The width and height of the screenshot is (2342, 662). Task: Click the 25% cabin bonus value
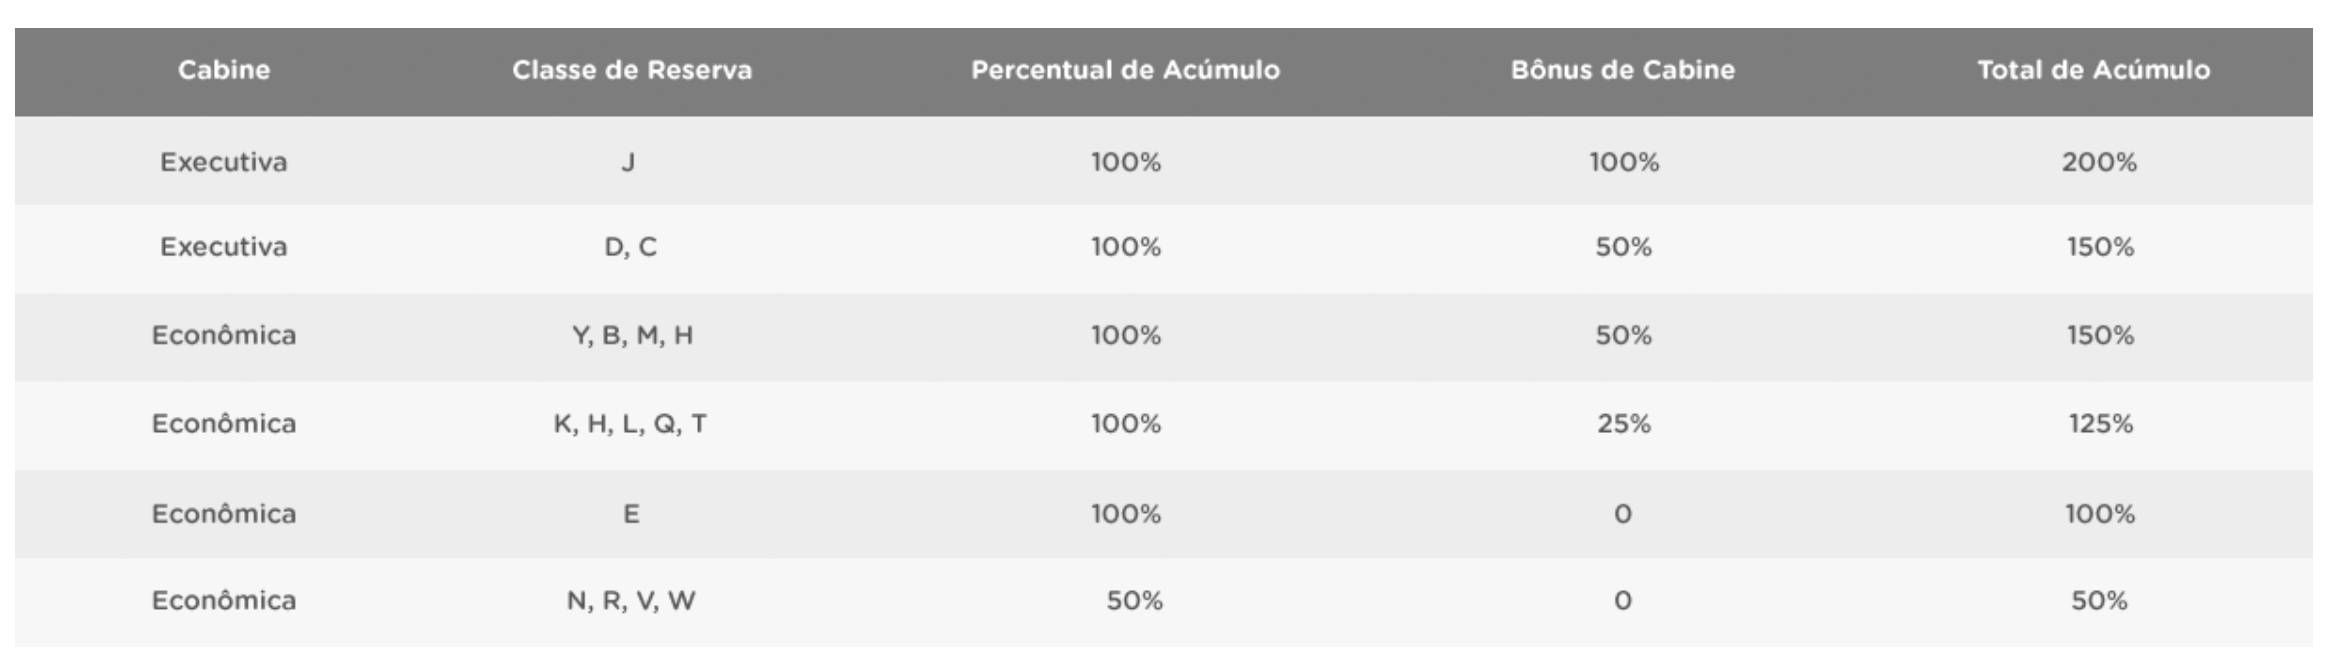tap(1623, 424)
